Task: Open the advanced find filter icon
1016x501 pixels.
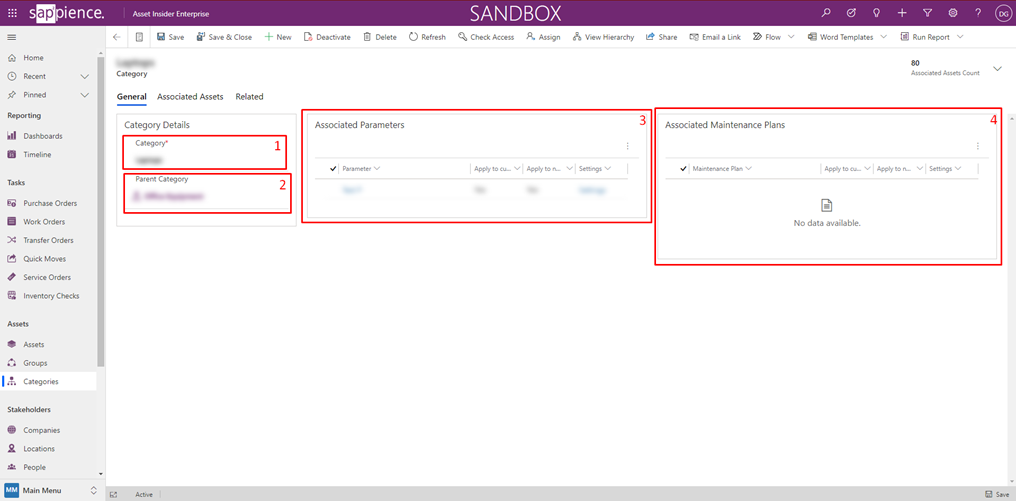Action: click(x=927, y=13)
